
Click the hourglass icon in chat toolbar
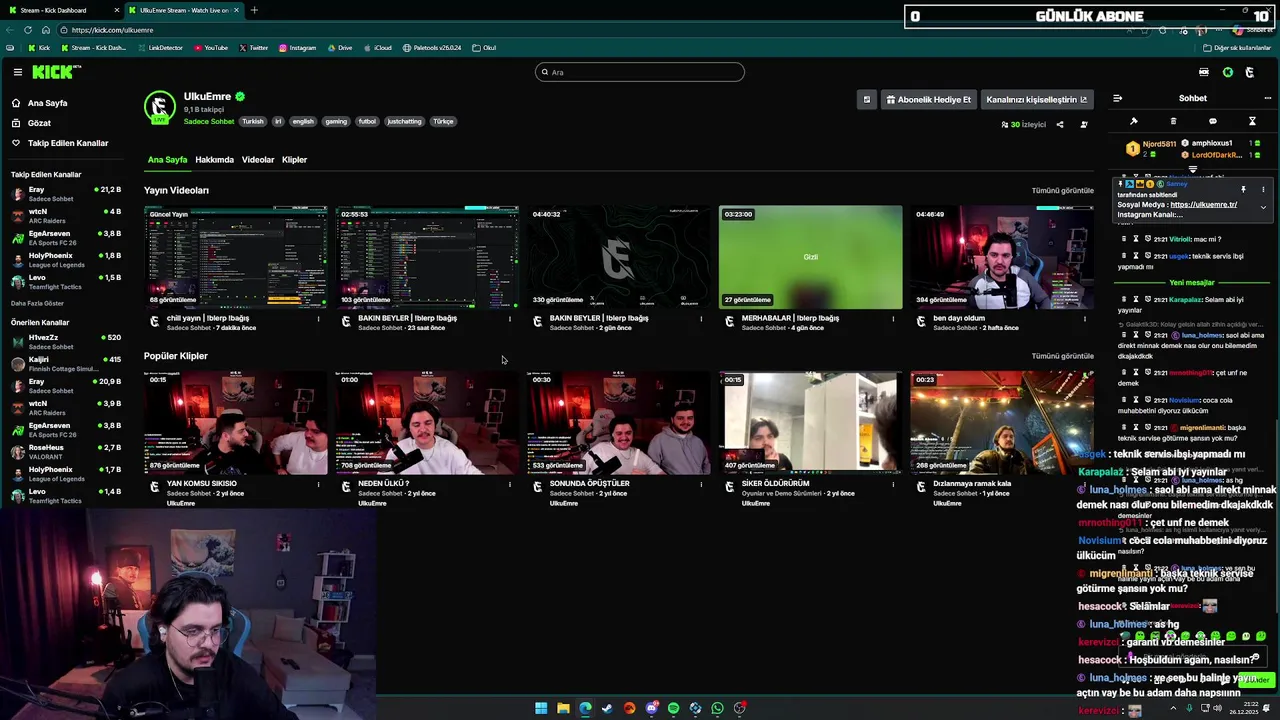click(x=1252, y=121)
